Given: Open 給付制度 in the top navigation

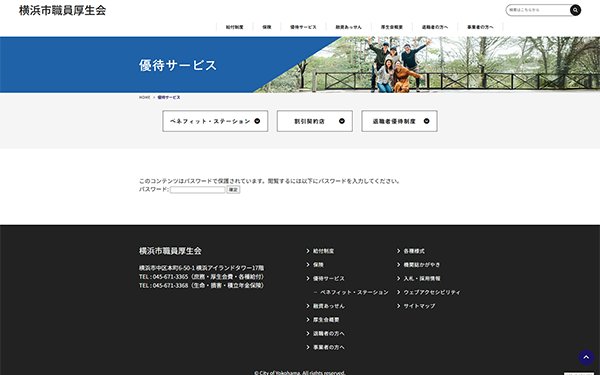Looking at the screenshot, I should [x=234, y=27].
